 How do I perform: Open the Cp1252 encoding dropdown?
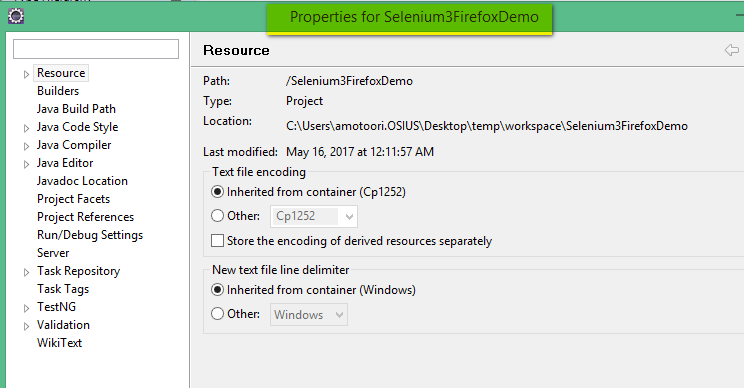coord(314,216)
